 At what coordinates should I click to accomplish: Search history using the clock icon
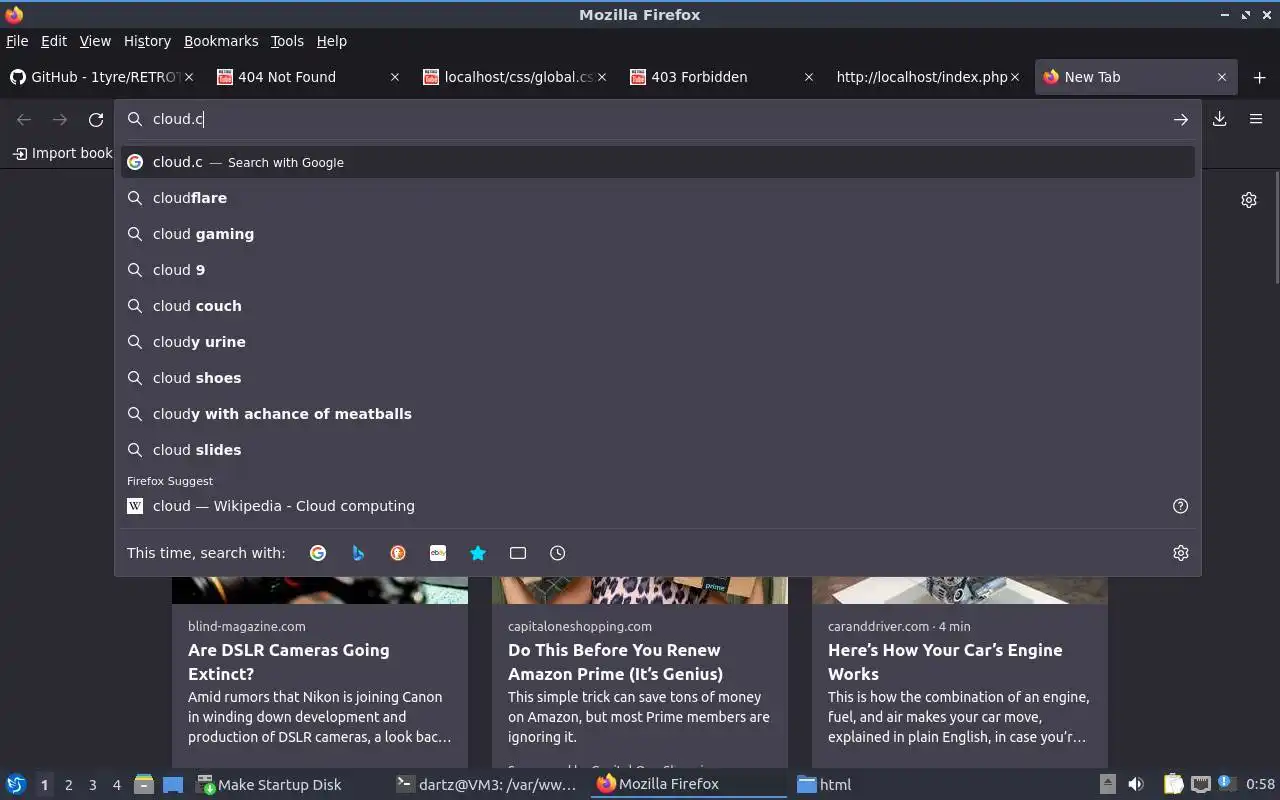coord(558,553)
